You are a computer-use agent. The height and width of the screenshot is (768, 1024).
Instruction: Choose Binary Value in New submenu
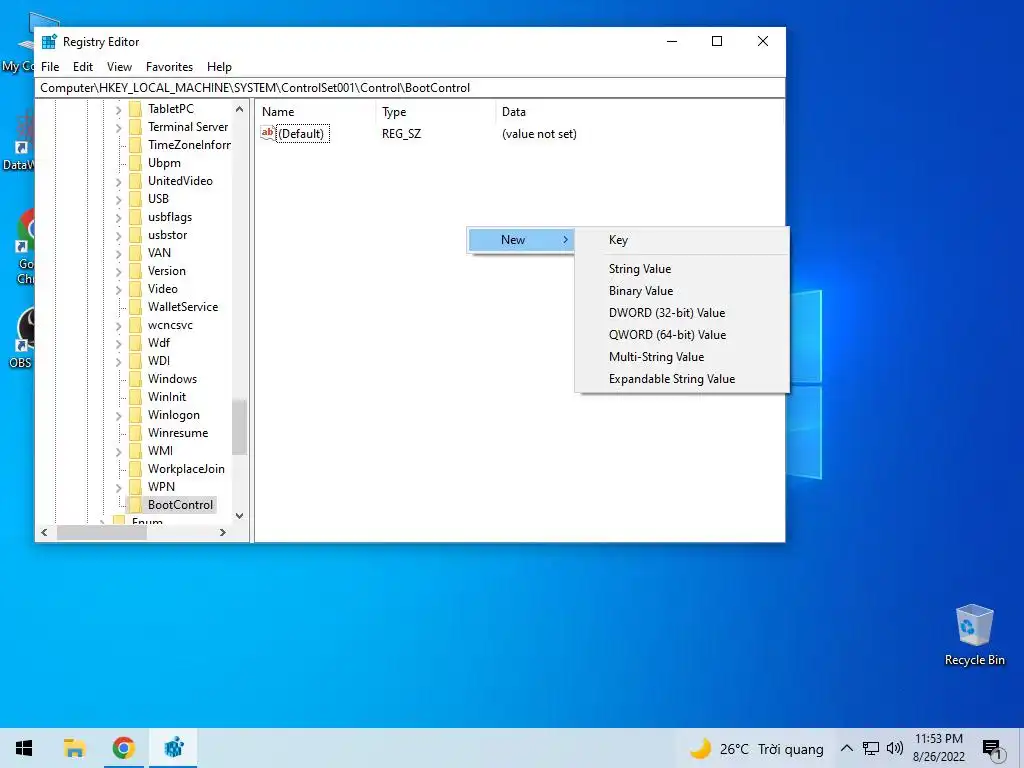(x=682, y=291)
